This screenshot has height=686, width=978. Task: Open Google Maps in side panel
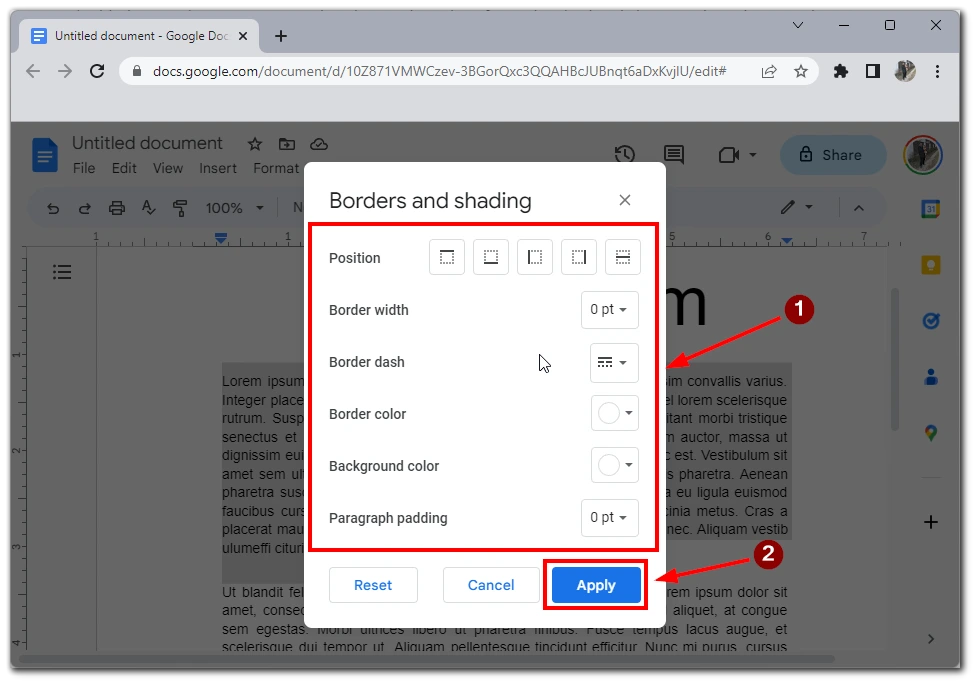coord(931,433)
